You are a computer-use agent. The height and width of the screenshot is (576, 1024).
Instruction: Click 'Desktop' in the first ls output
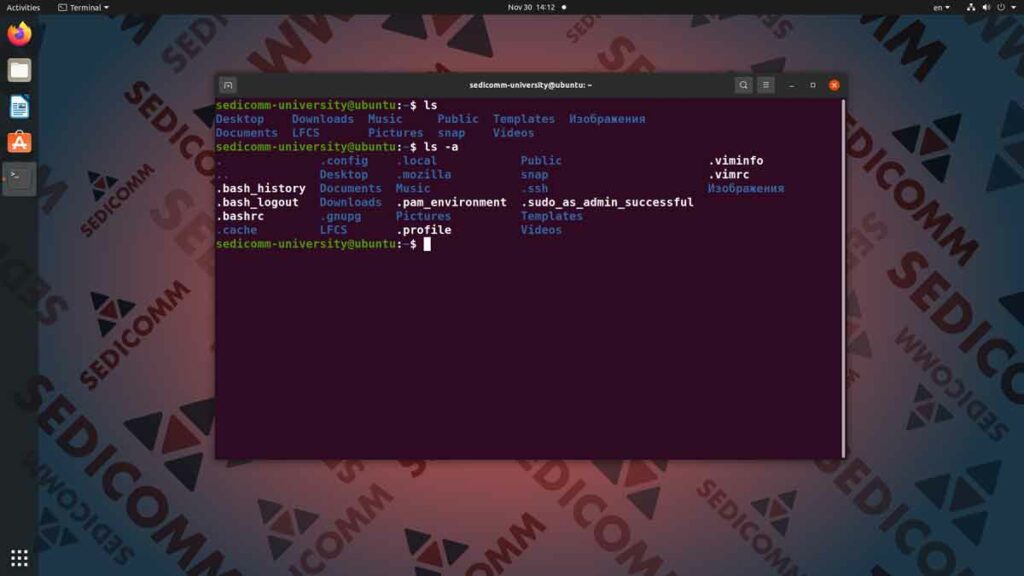240,119
